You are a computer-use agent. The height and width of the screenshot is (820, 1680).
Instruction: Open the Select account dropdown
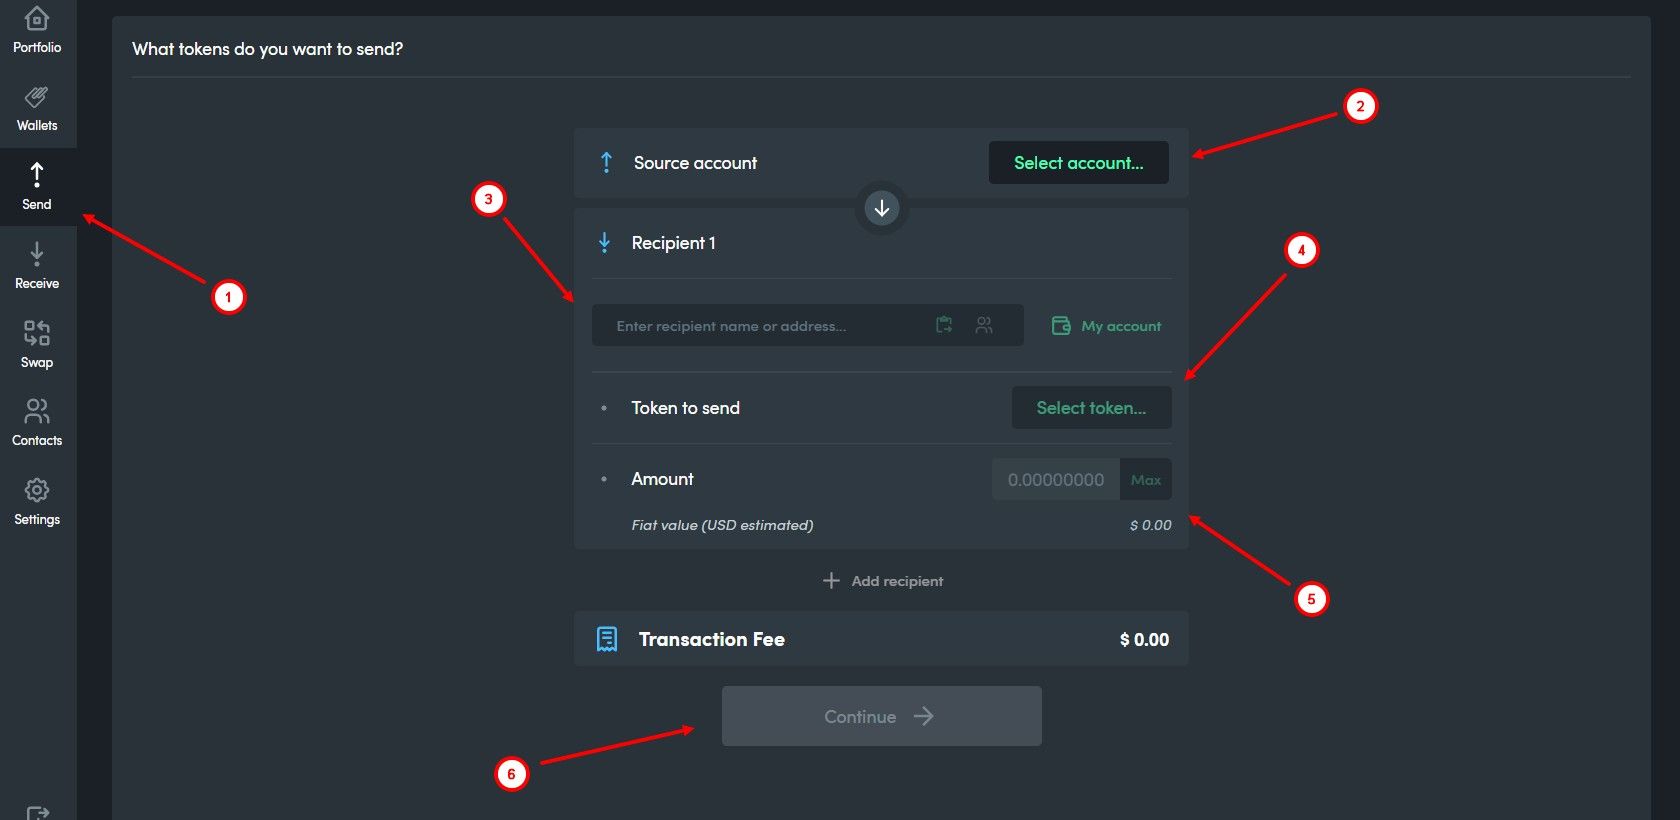(x=1078, y=162)
